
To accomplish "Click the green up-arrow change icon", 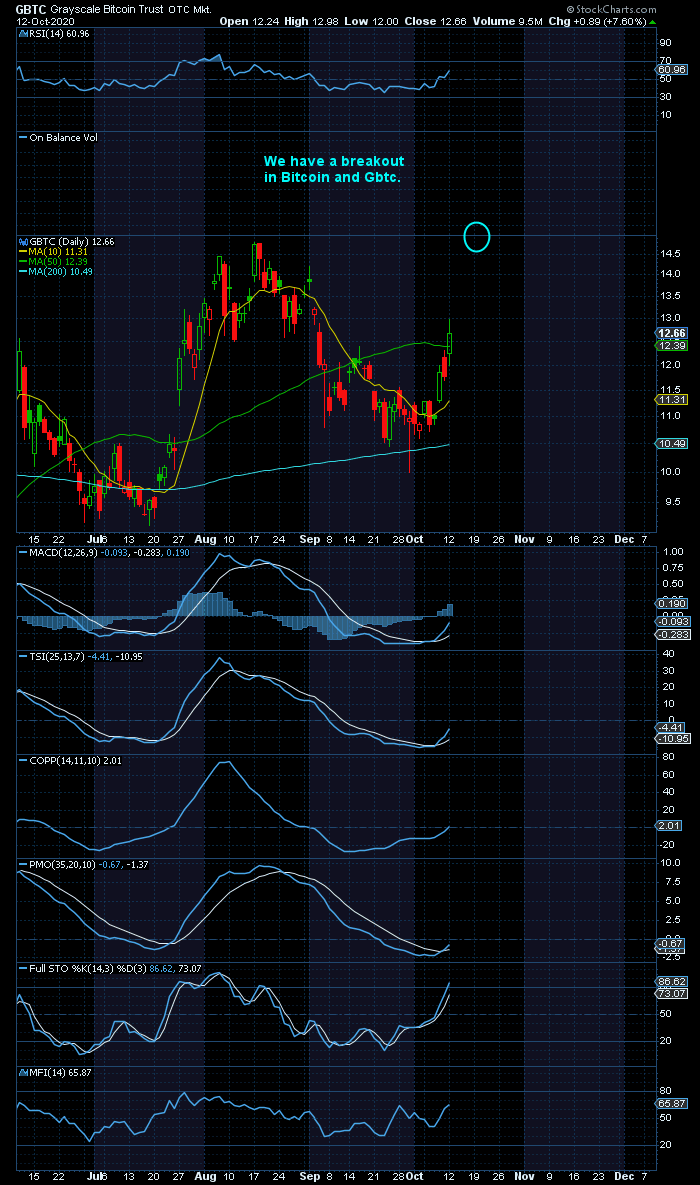I will click(x=652, y=21).
